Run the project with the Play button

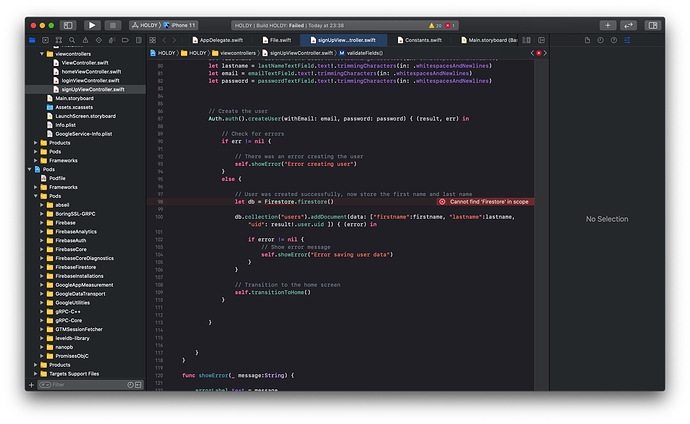[x=92, y=26]
